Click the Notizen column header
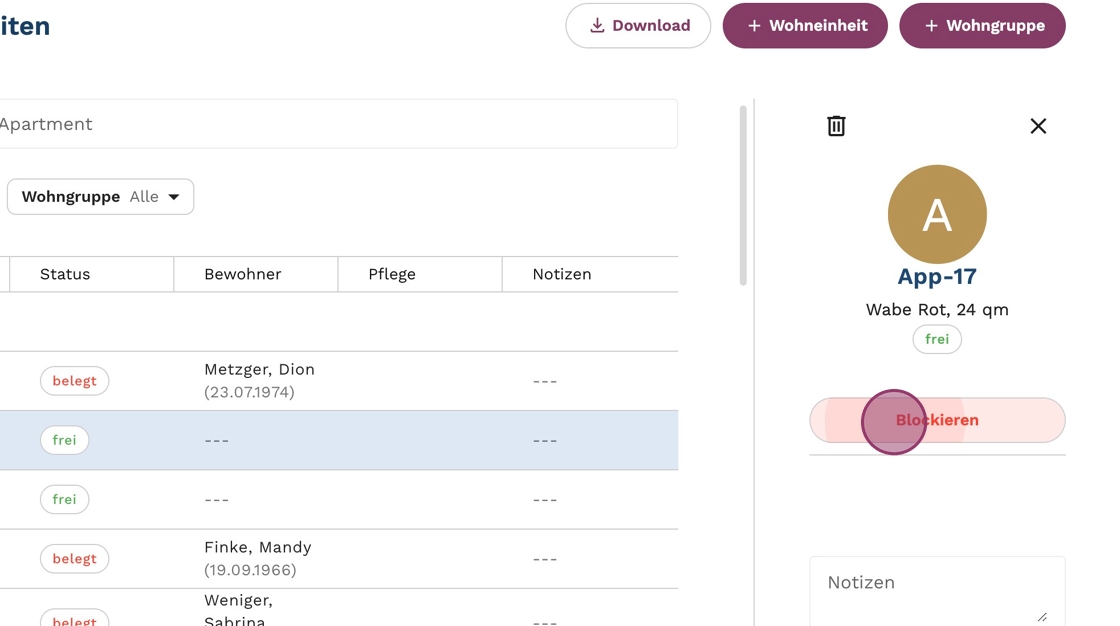This screenshot has width=1120, height=626. click(x=562, y=274)
